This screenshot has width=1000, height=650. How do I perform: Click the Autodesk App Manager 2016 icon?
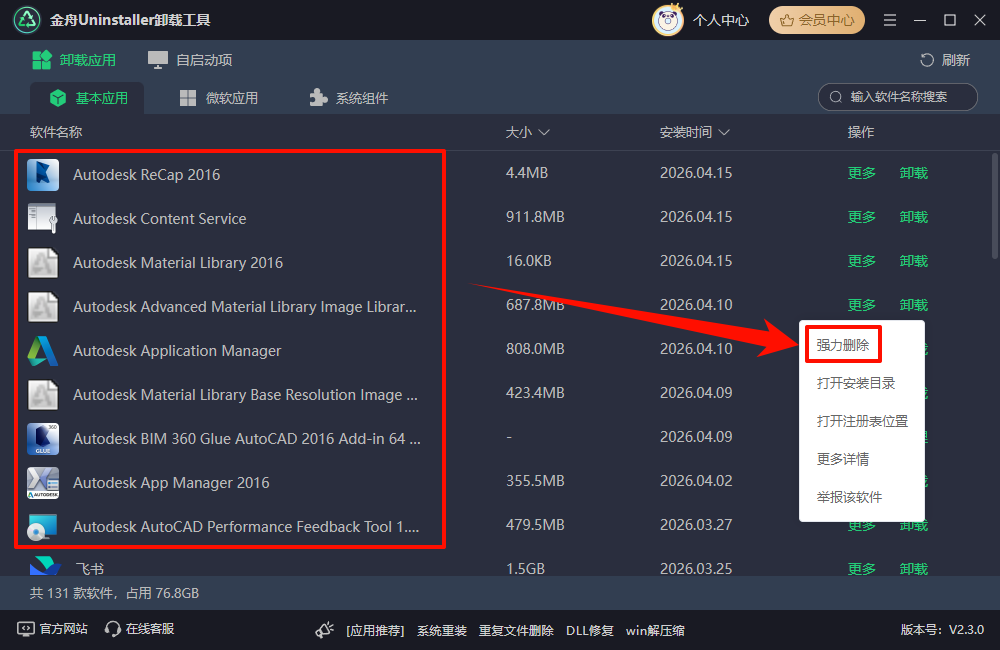click(43, 483)
